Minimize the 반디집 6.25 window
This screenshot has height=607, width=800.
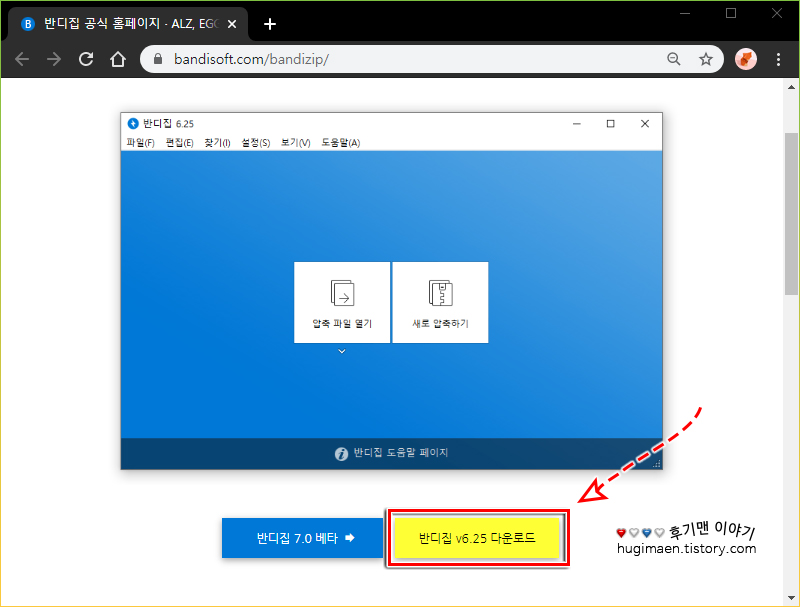point(577,123)
